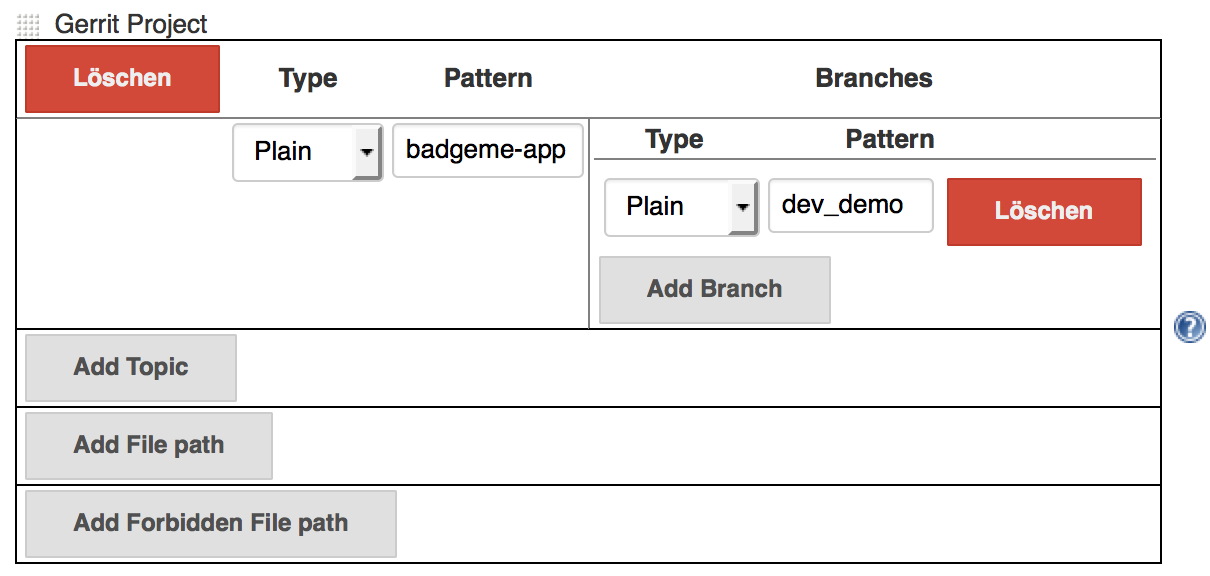Open the project Type dropdown showing Plain
This screenshot has width=1210, height=576.
(x=300, y=151)
